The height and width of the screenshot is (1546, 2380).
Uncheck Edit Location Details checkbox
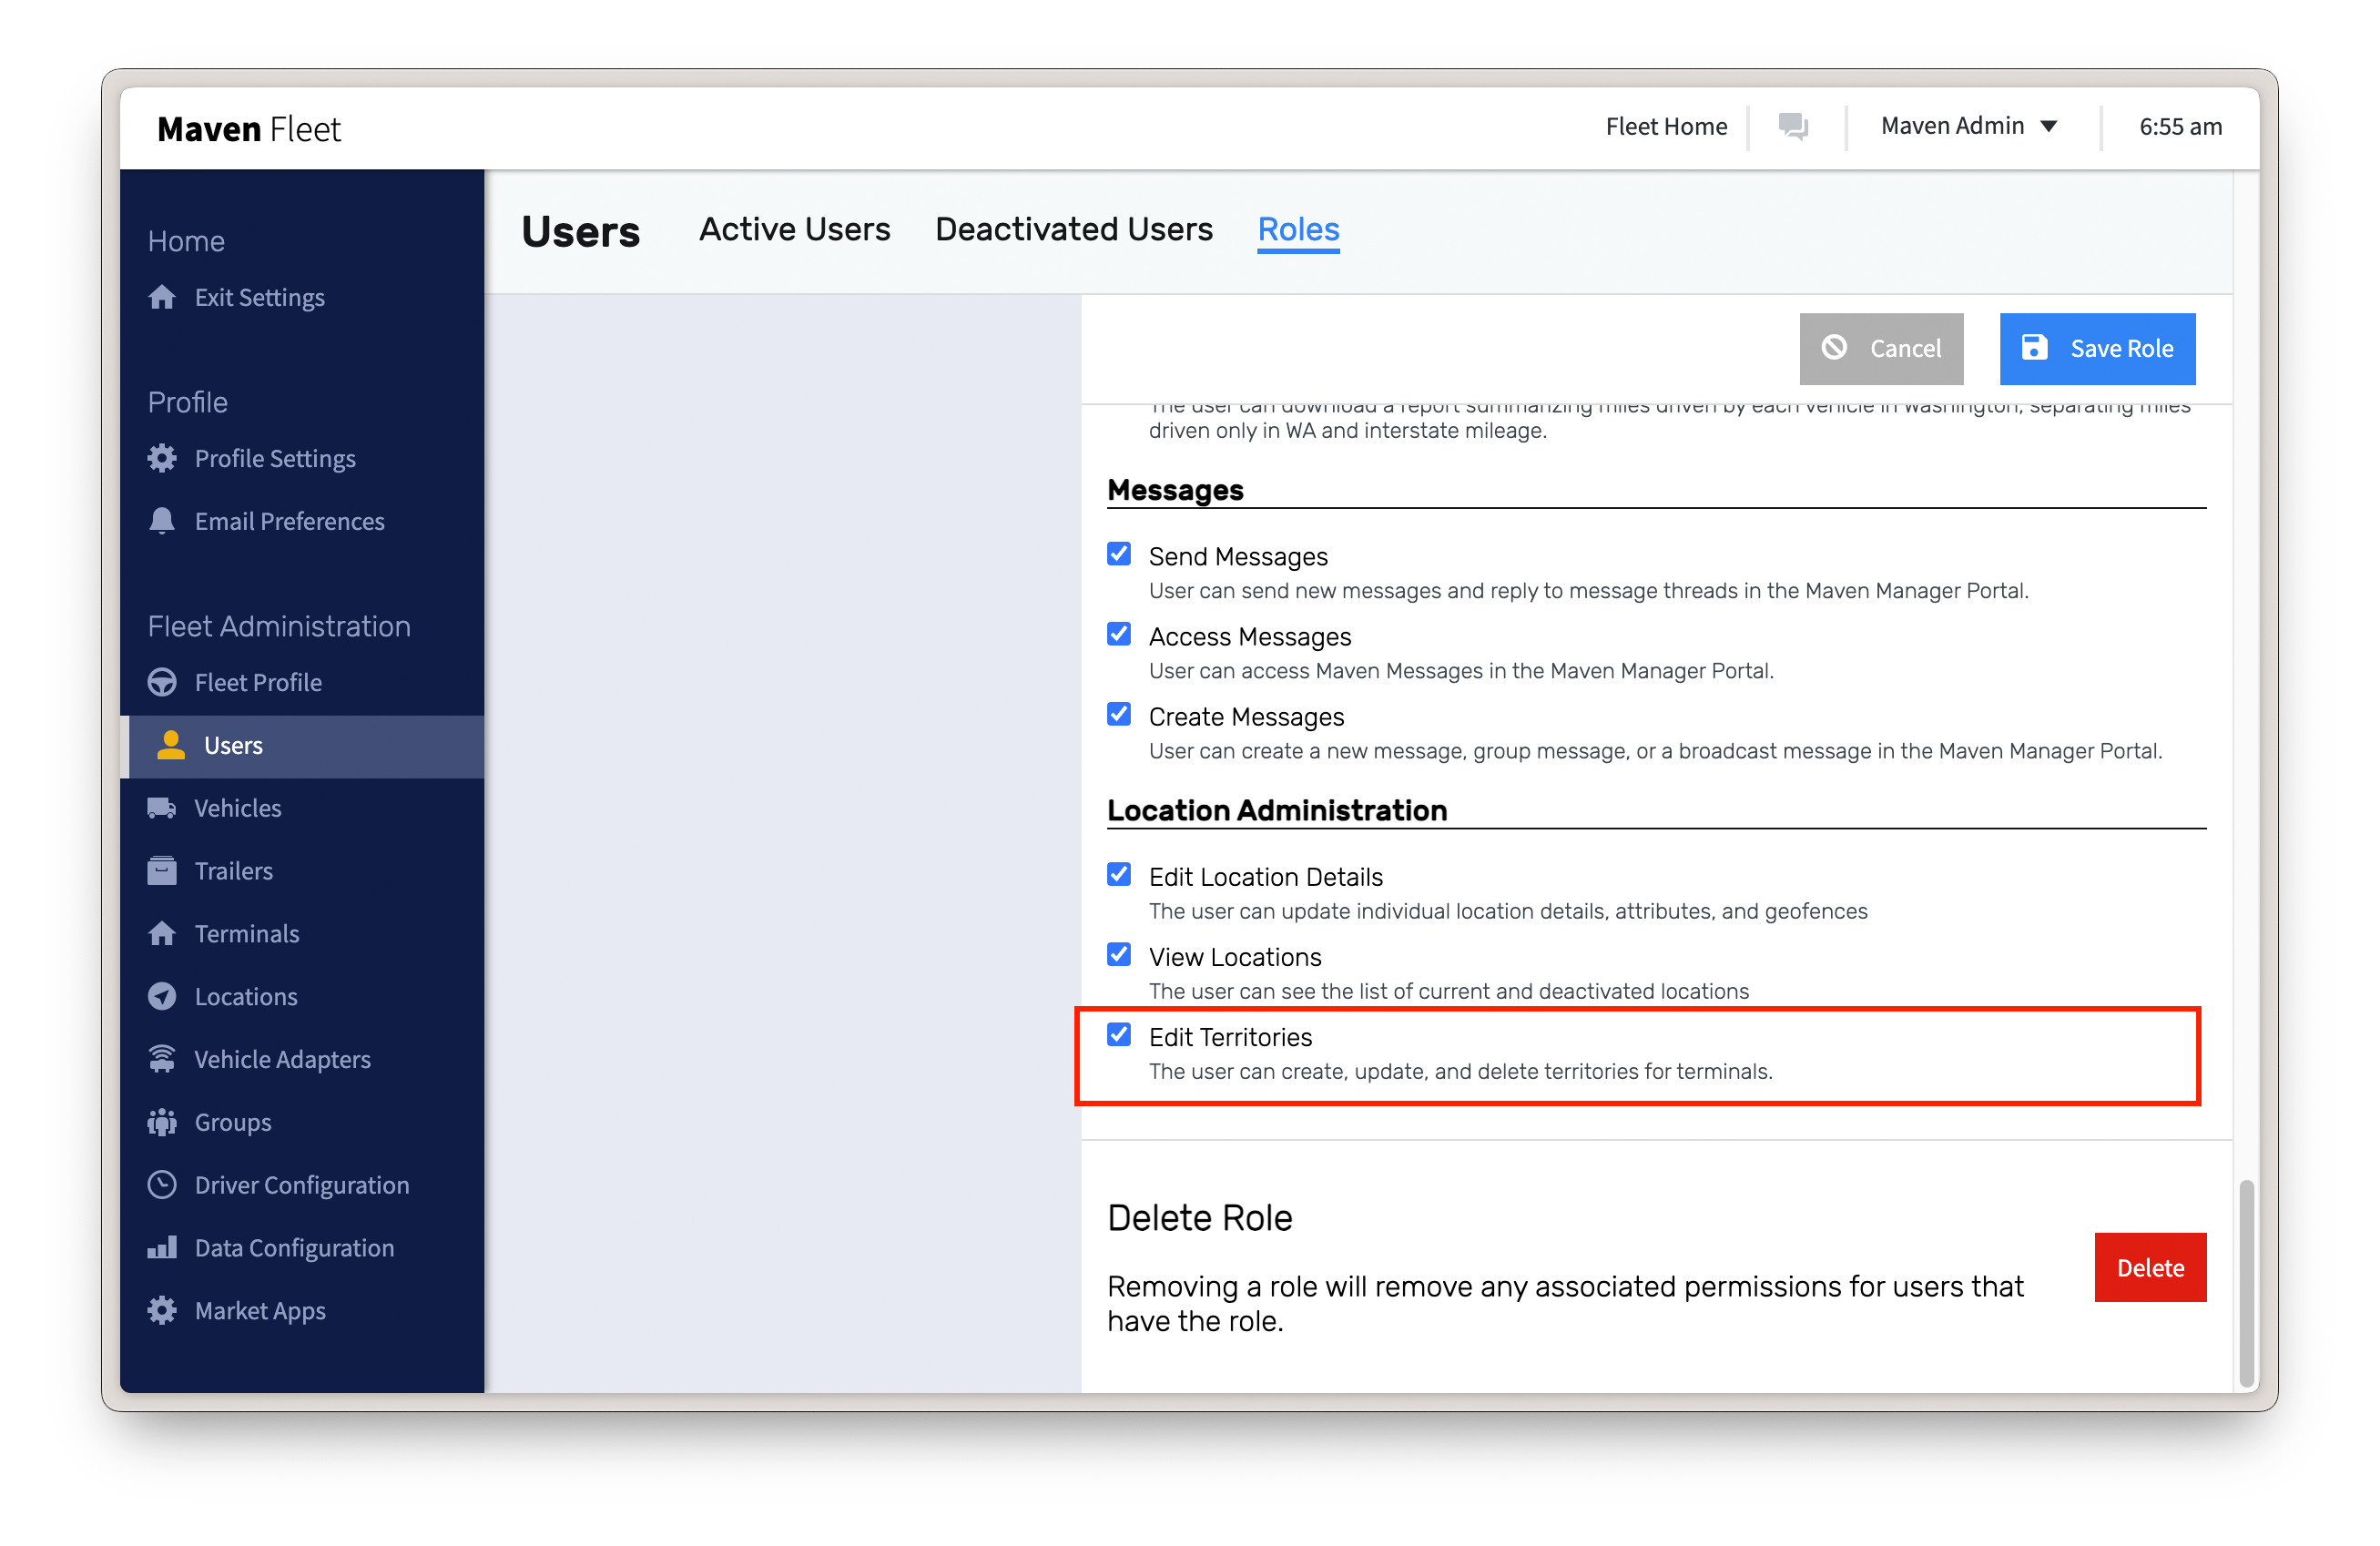1119,875
